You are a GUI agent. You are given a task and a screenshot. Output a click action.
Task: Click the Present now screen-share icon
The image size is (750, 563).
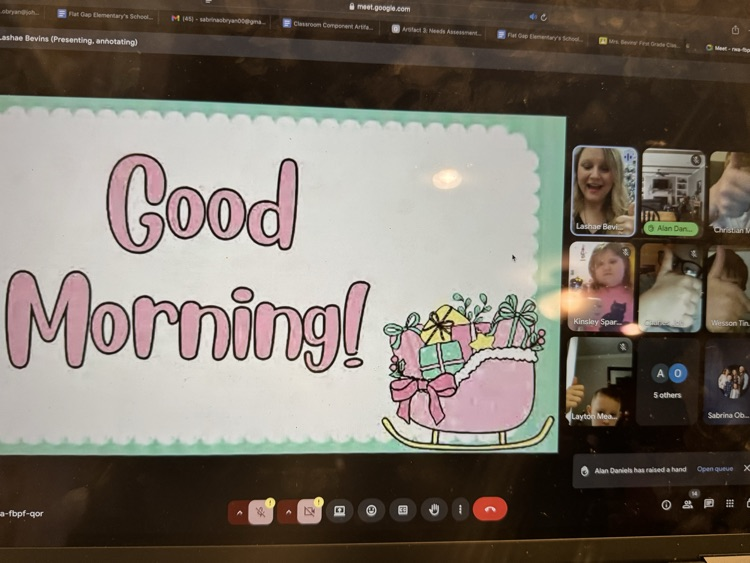pos(339,511)
